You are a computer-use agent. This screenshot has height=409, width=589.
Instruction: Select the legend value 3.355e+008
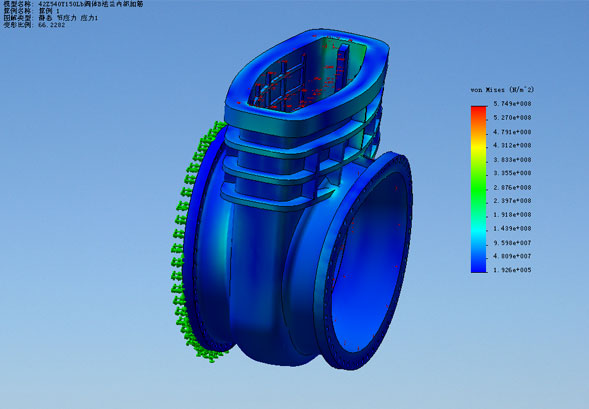coord(512,173)
